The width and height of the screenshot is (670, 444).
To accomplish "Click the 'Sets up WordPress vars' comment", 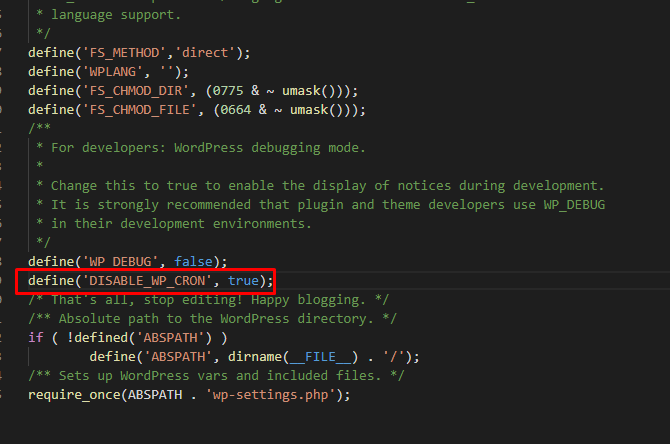I will [216, 376].
